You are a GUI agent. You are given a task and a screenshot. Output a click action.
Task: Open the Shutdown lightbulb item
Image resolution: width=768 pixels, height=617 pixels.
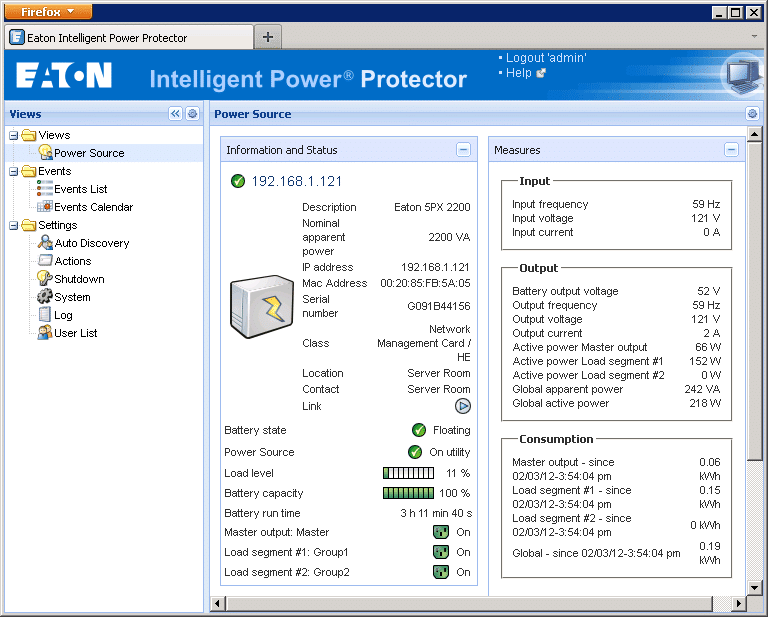coord(45,278)
